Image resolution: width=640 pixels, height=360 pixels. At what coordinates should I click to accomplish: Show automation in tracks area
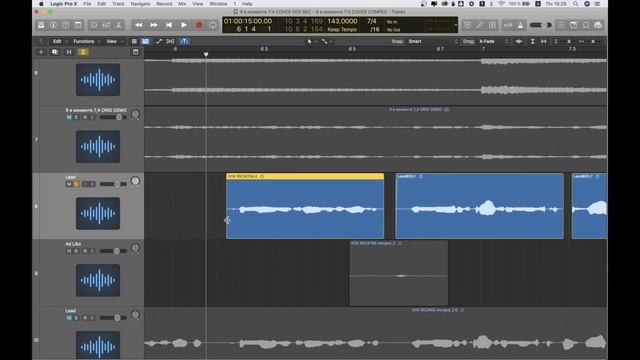159,41
